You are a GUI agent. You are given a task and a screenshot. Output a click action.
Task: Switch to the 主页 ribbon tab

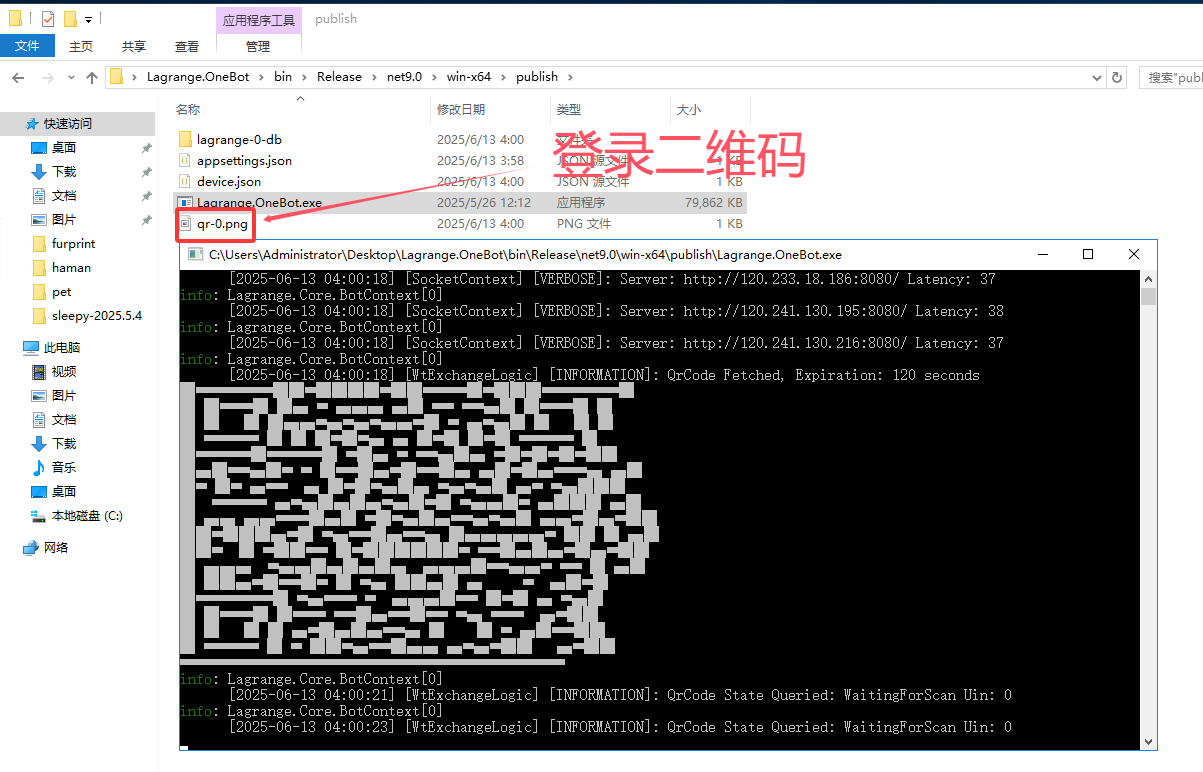(x=81, y=46)
